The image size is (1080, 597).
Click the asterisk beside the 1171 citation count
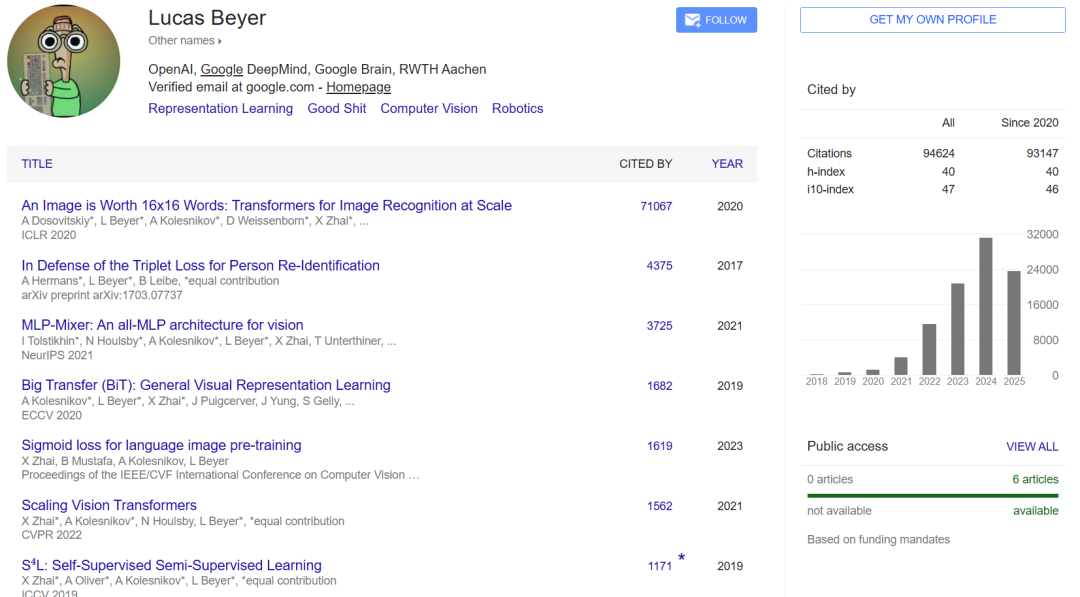682,558
